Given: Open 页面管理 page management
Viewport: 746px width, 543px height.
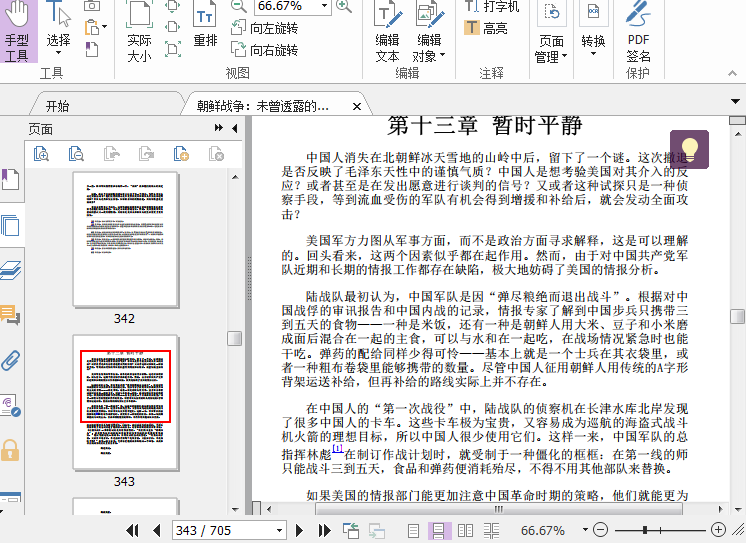Looking at the screenshot, I should coord(551,31).
